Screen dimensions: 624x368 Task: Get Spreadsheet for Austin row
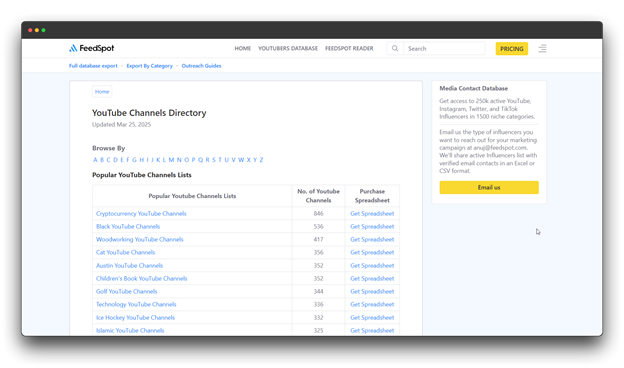click(x=372, y=266)
